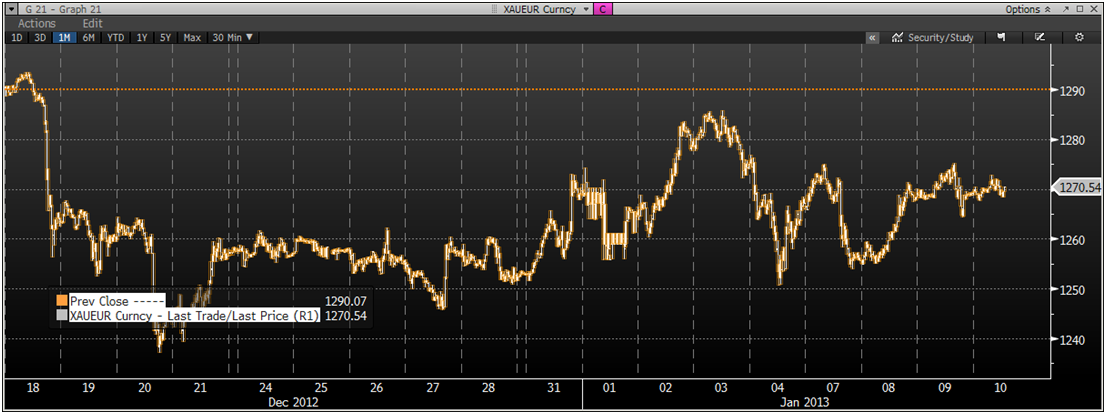The image size is (1106, 414).
Task: Select the 1M time range
Action: coord(64,37)
